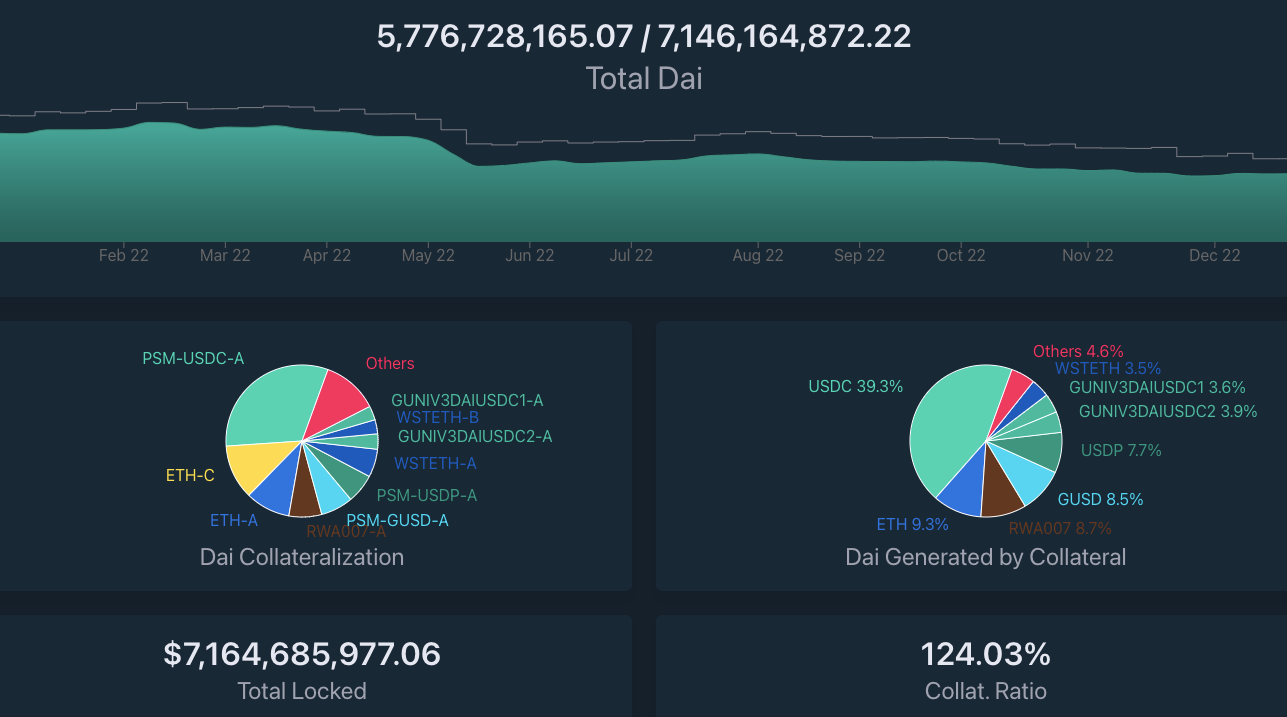Click the "Total Dai" chart title
Viewport: 1287px width, 717px height.
(x=644, y=78)
